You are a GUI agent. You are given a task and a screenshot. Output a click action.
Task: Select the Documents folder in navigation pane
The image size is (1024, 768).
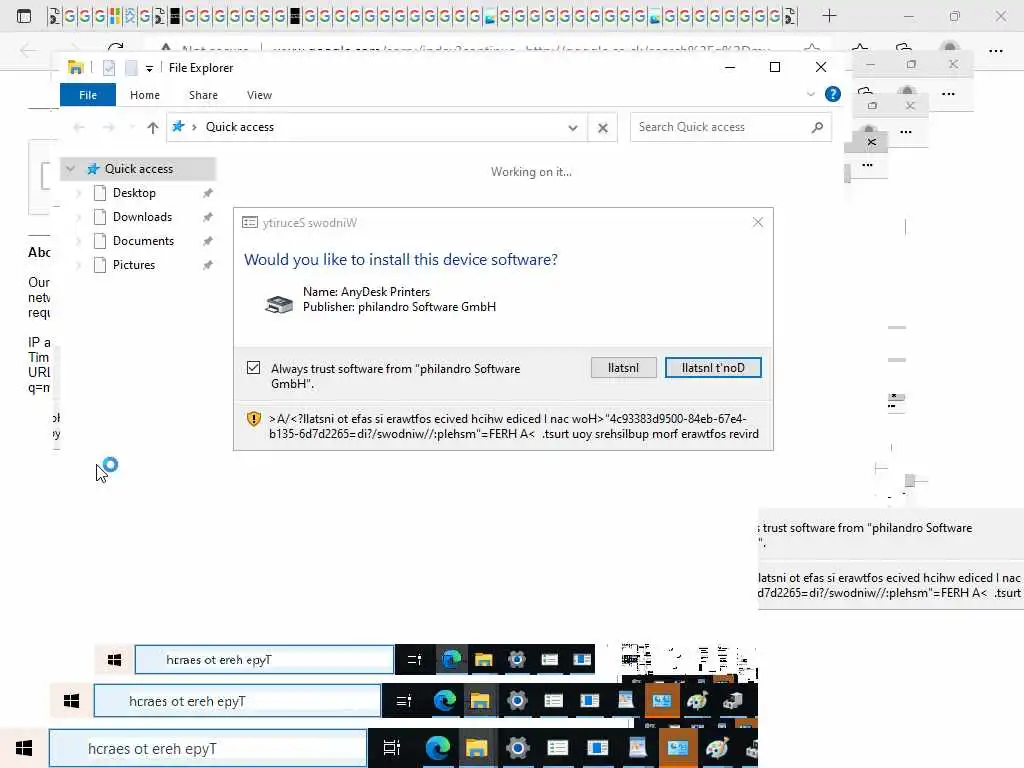coord(143,241)
